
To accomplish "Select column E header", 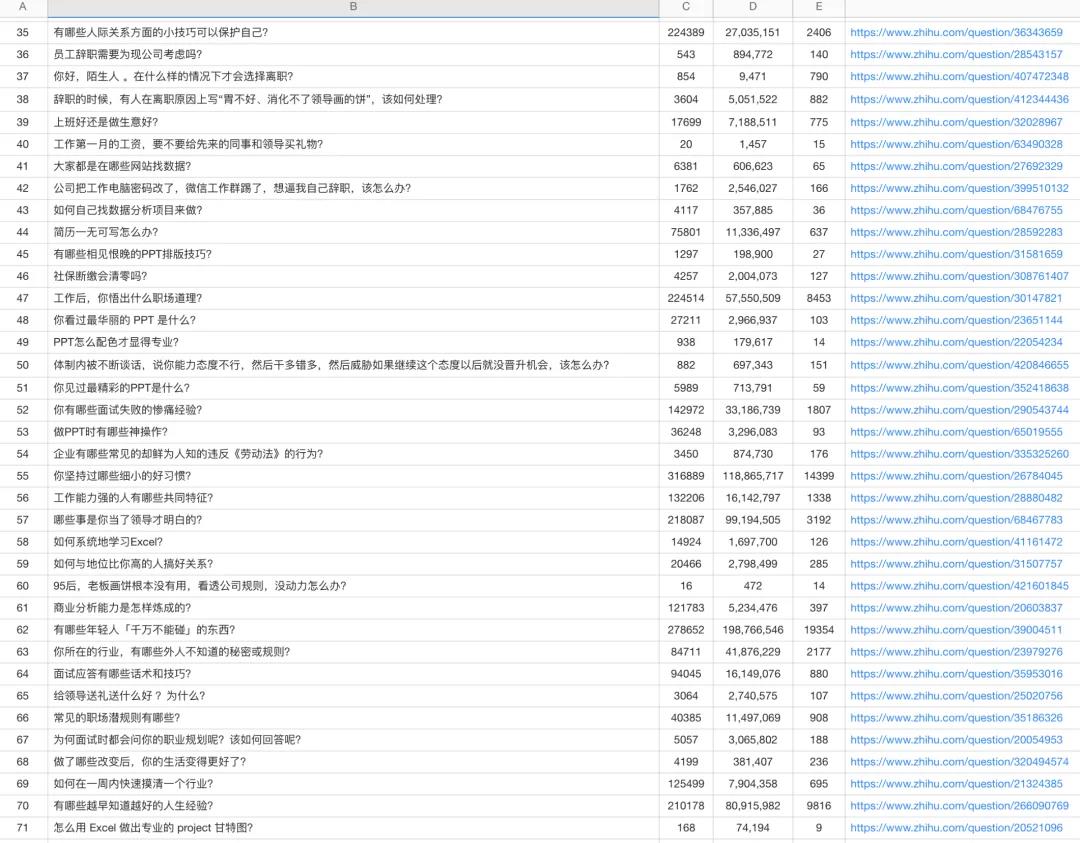I will 818,7.
